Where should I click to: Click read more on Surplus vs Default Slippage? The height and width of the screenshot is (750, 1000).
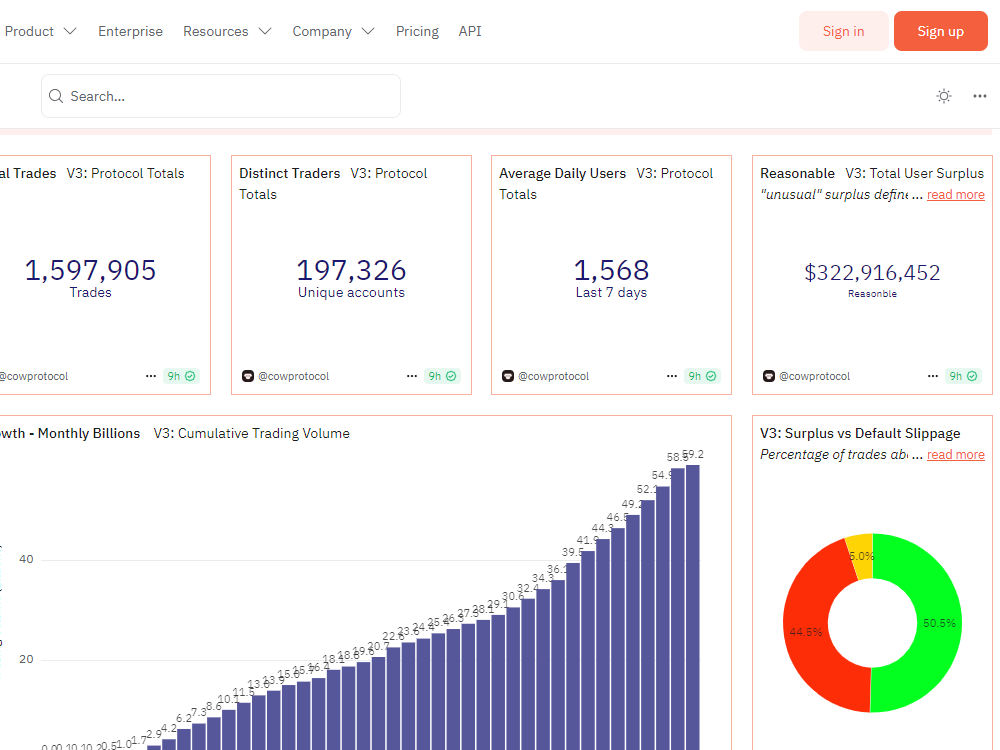pyautogui.click(x=955, y=455)
